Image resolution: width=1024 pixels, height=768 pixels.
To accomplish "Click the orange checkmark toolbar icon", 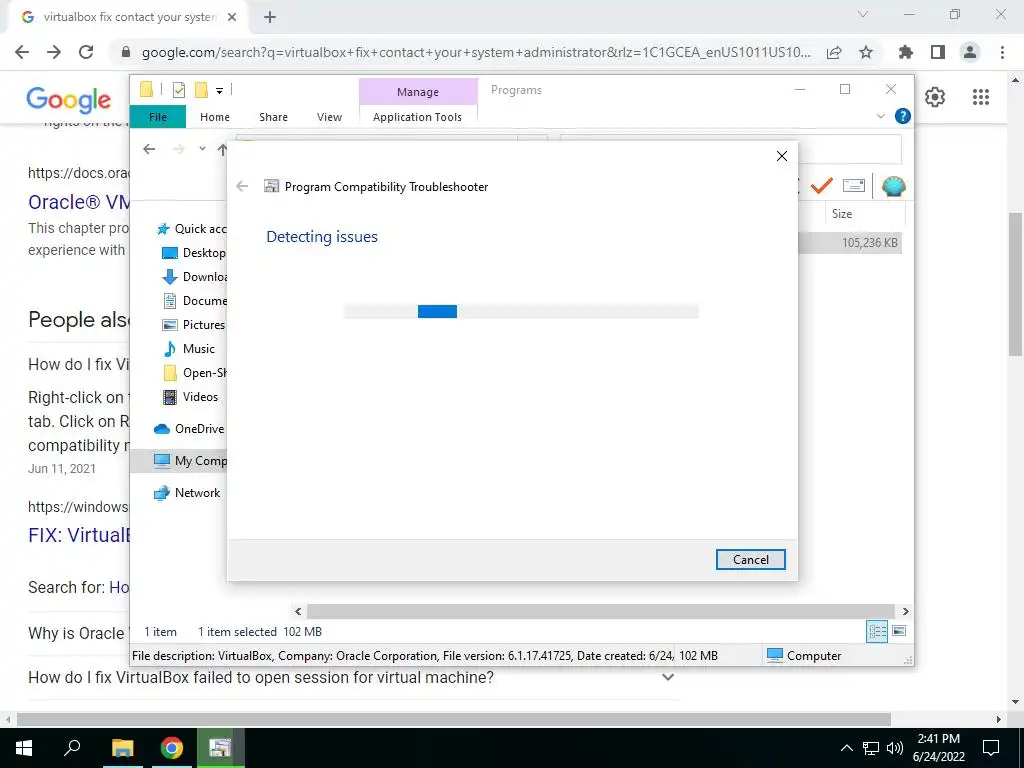I will [x=821, y=185].
